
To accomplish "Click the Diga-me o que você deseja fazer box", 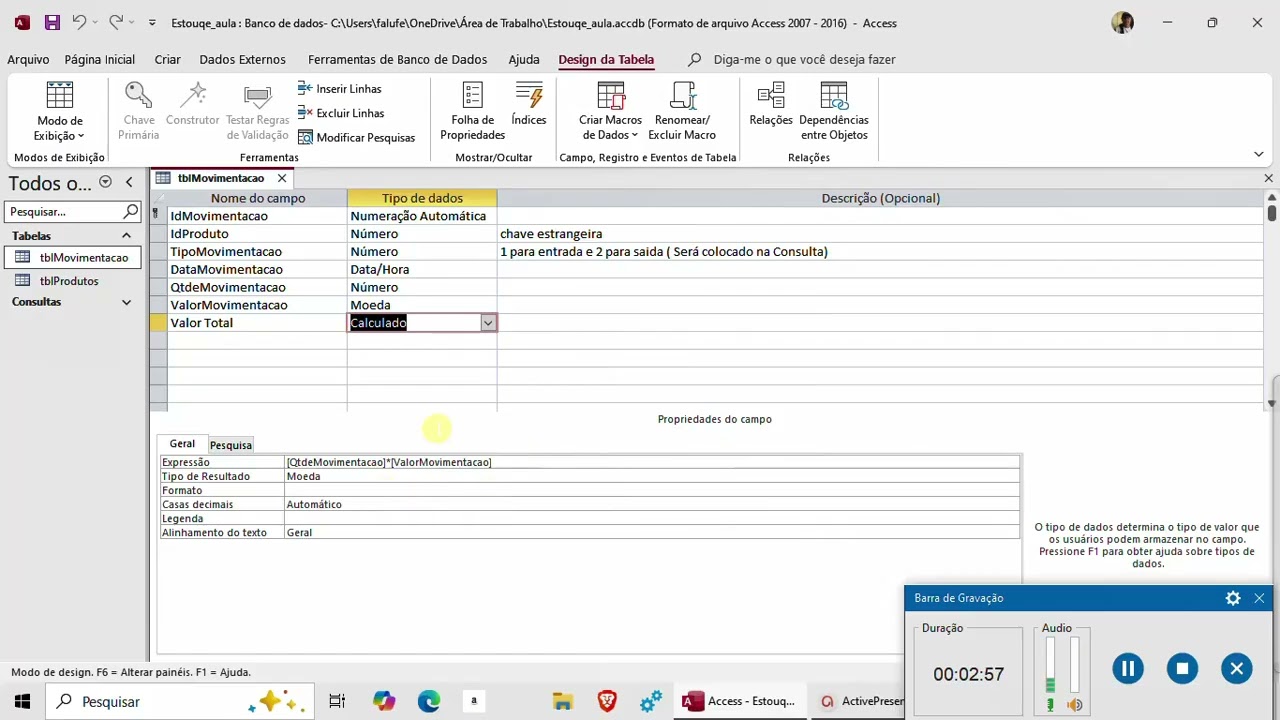I will point(804,59).
